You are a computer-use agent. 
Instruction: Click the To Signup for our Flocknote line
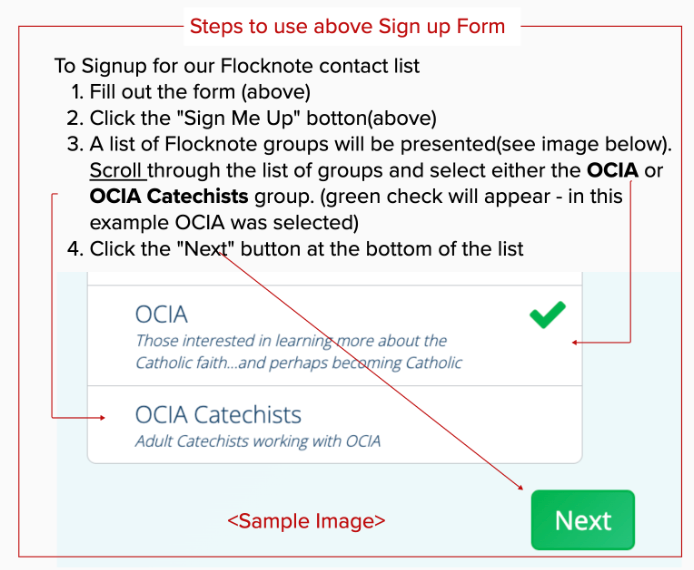tap(237, 66)
